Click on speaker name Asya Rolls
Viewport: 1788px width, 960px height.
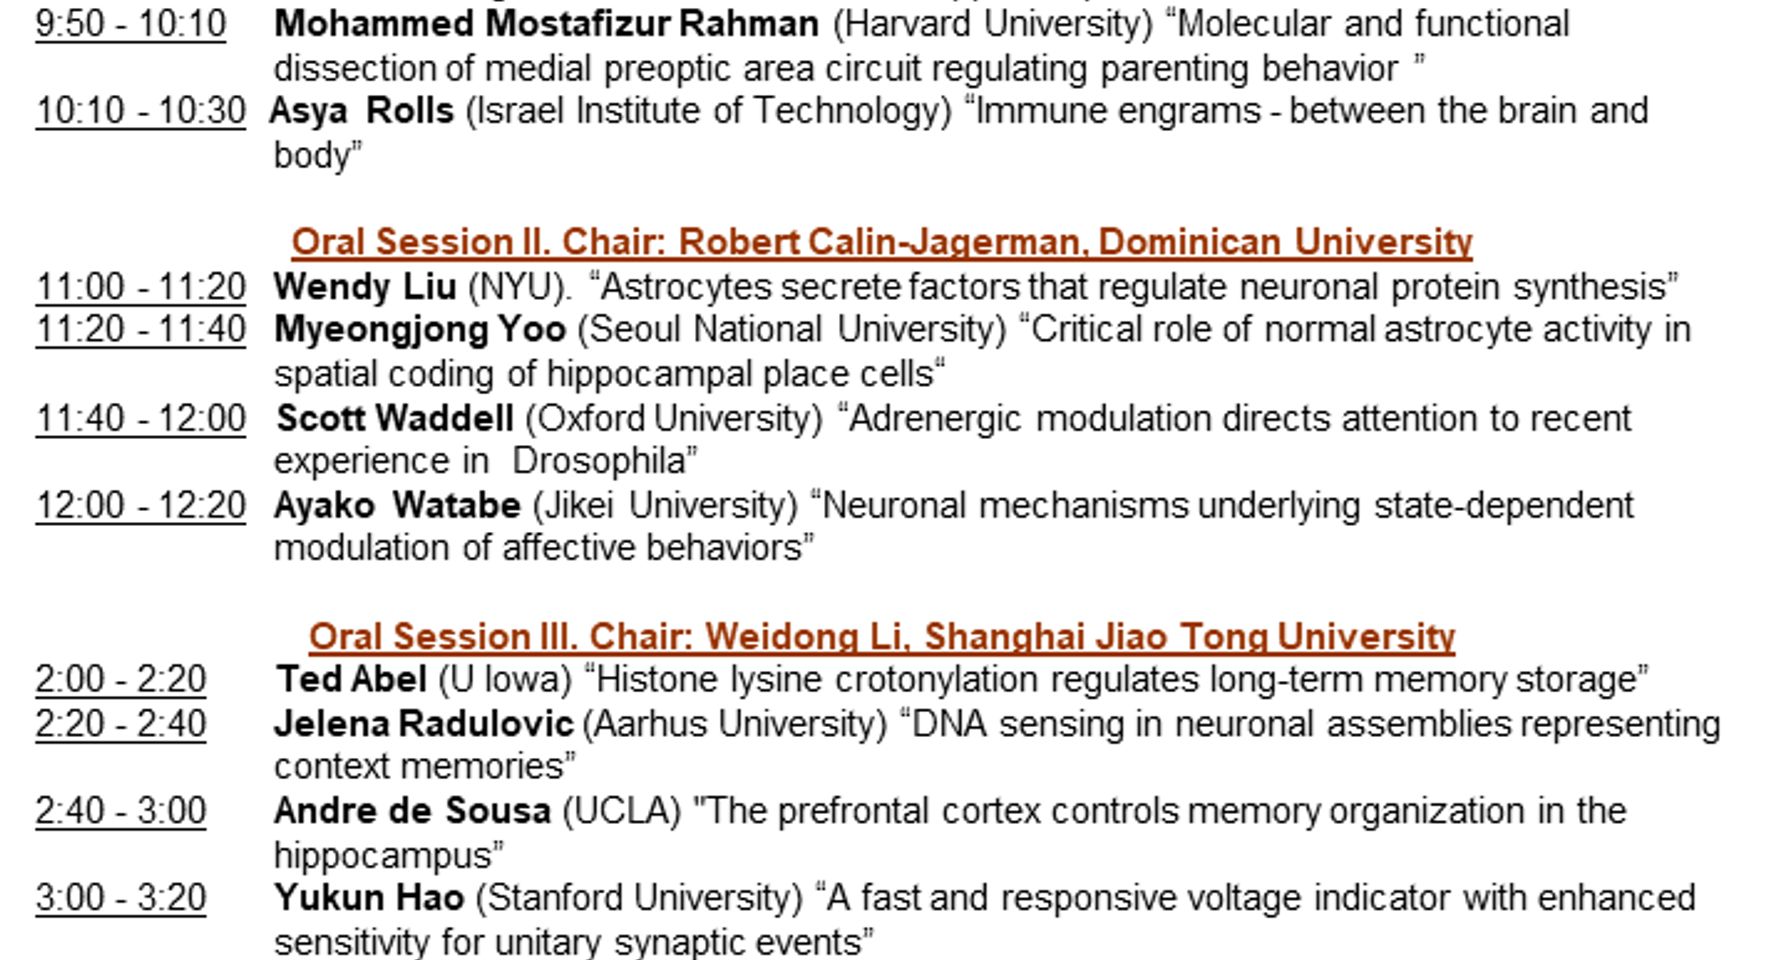[362, 111]
